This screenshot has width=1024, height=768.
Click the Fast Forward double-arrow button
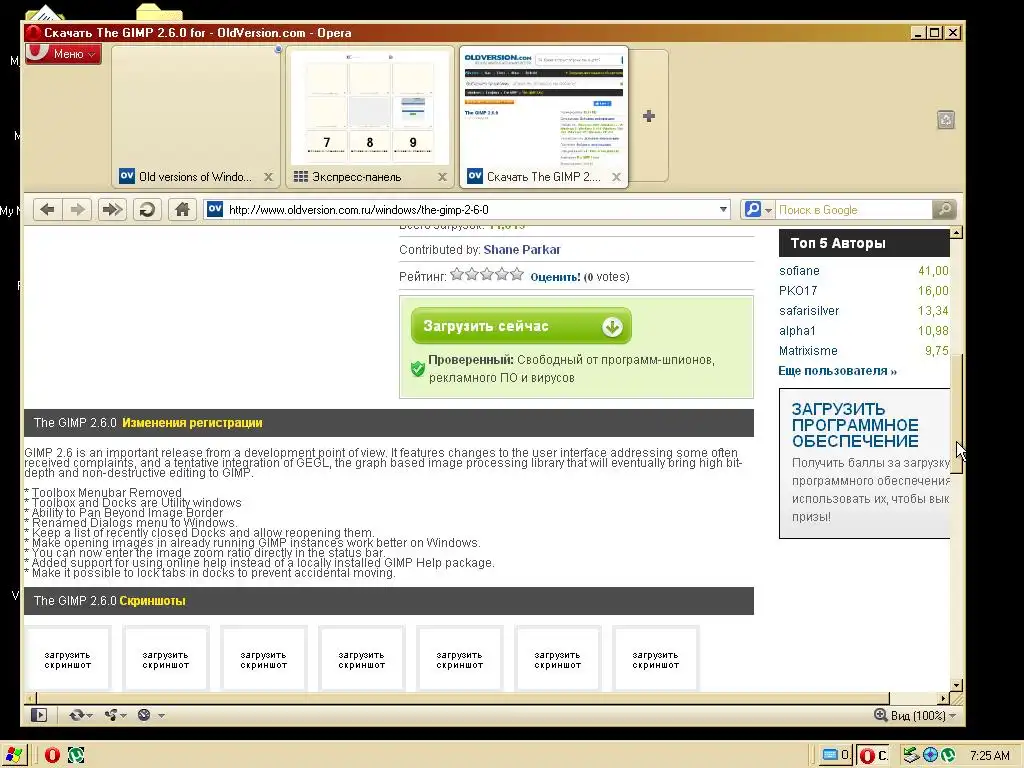tap(112, 210)
